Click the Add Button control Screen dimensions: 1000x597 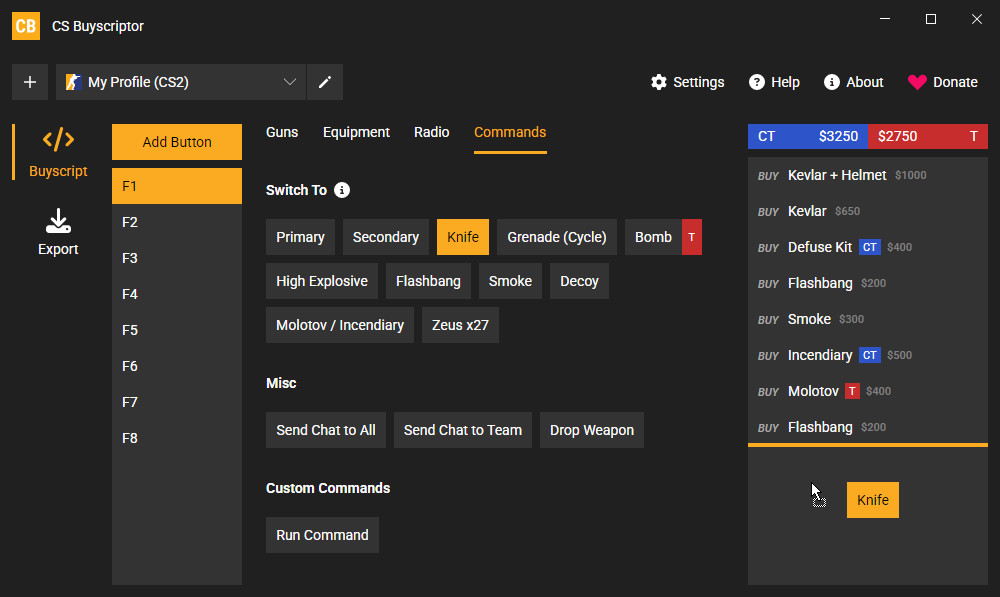176,141
